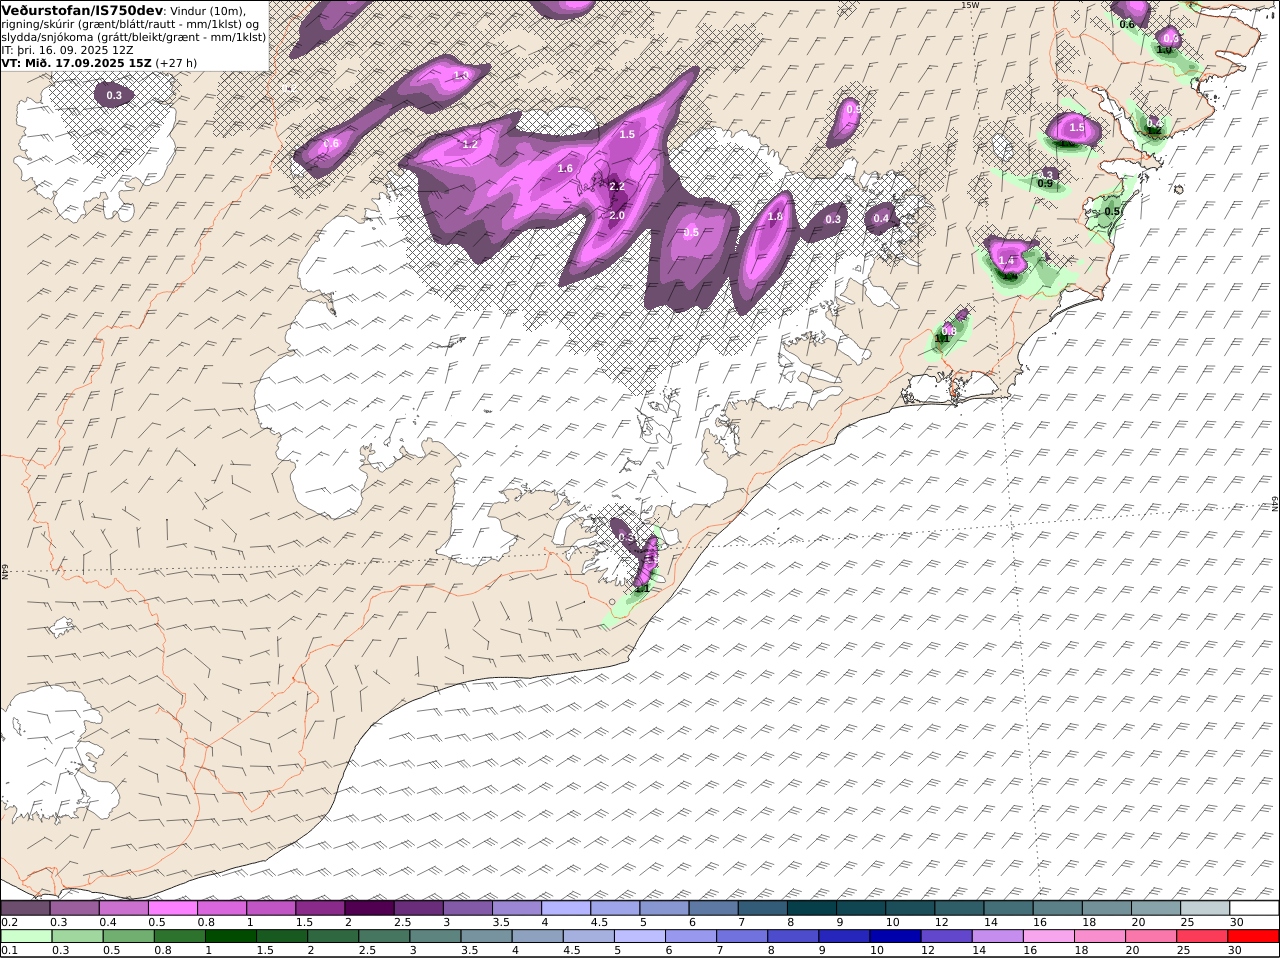Pick the snow legend swatch between 0.2 and 0.3
The height and width of the screenshot is (958, 1280).
click(x=25, y=908)
